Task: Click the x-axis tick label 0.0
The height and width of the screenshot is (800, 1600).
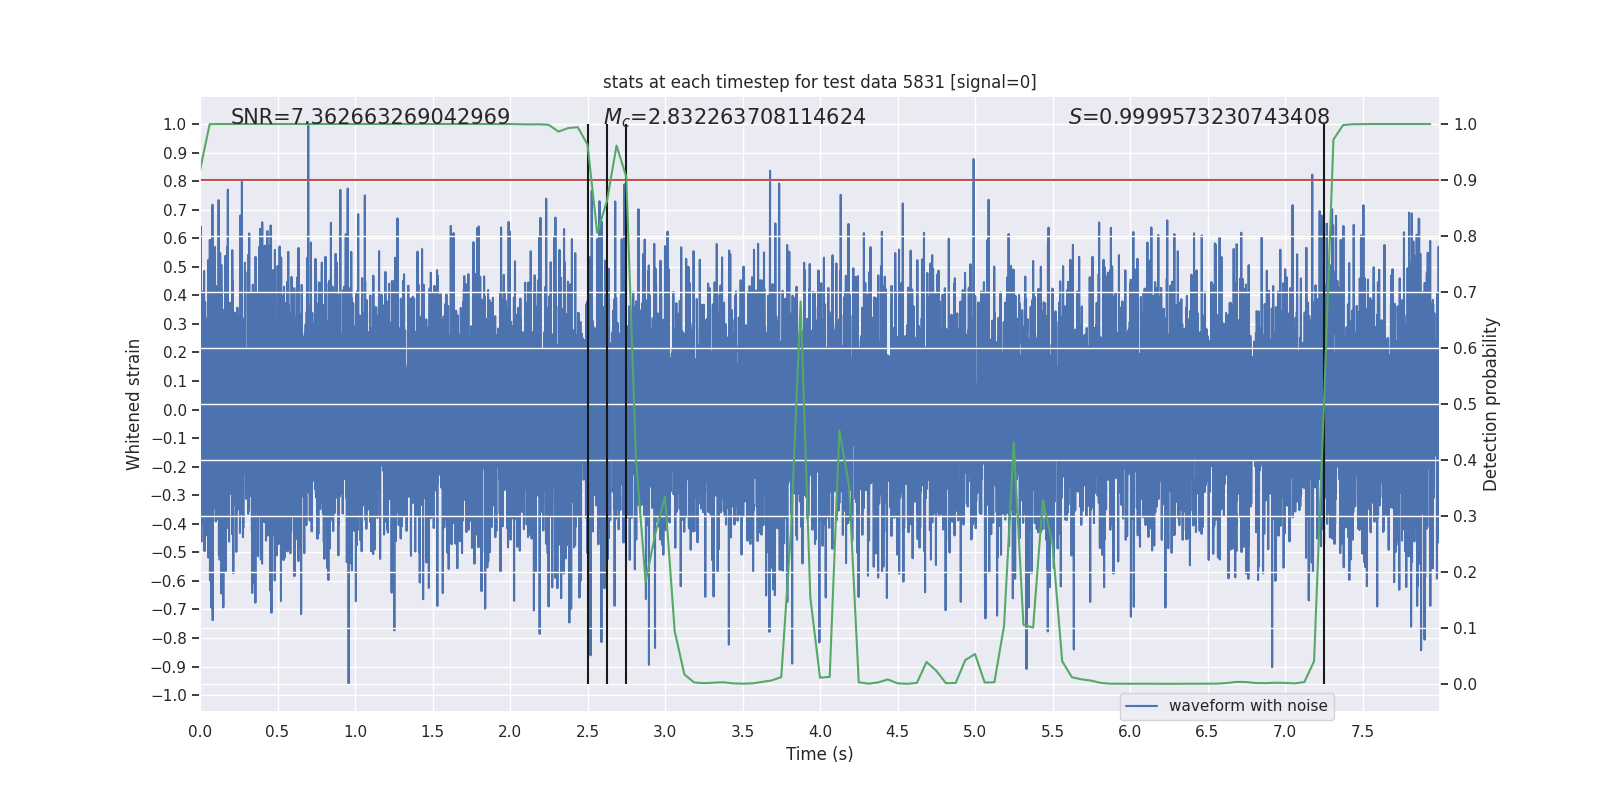Action: pyautogui.click(x=200, y=732)
